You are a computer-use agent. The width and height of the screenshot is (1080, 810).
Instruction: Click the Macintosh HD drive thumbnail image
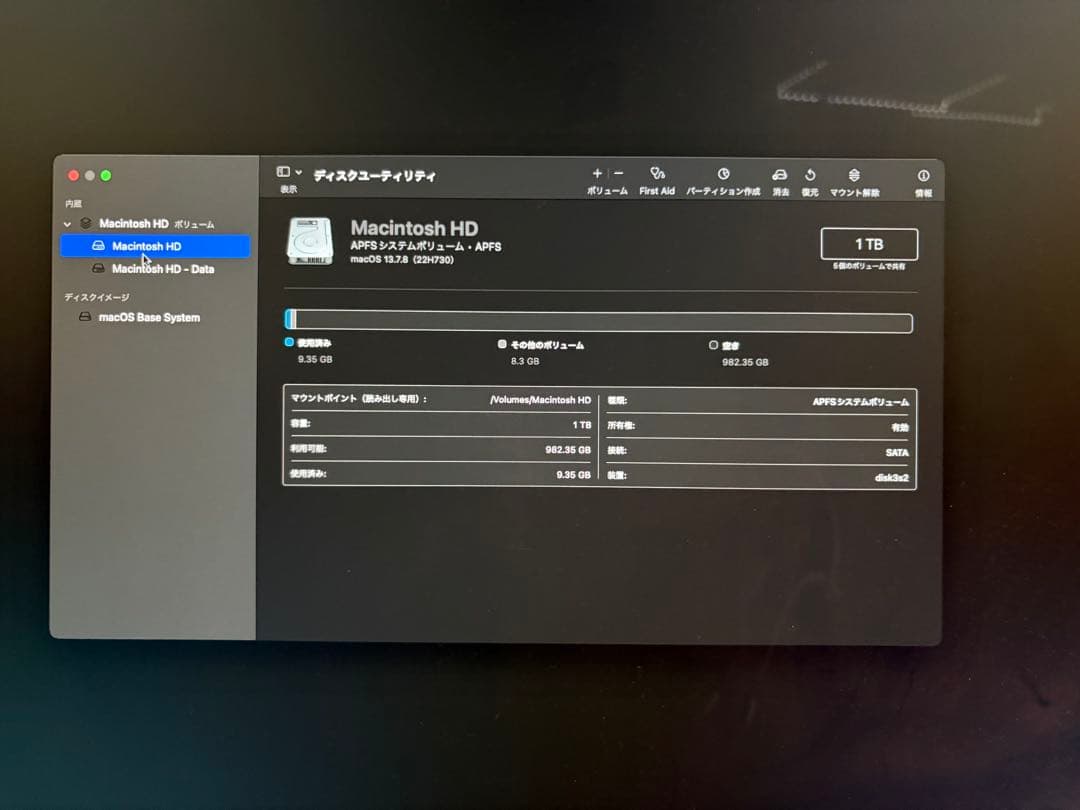click(x=311, y=240)
